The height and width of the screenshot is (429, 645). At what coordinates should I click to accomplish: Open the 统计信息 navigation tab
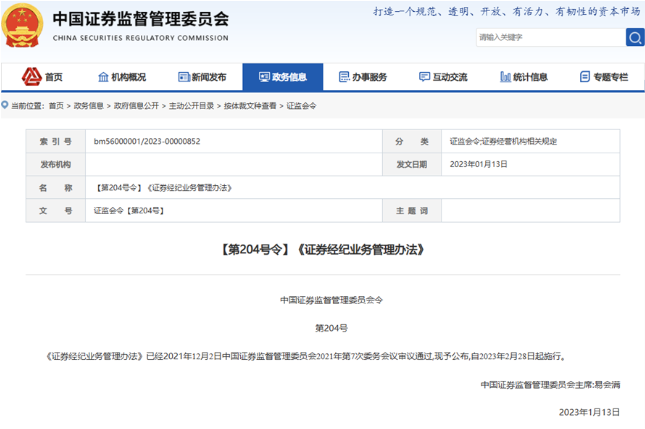pos(524,77)
